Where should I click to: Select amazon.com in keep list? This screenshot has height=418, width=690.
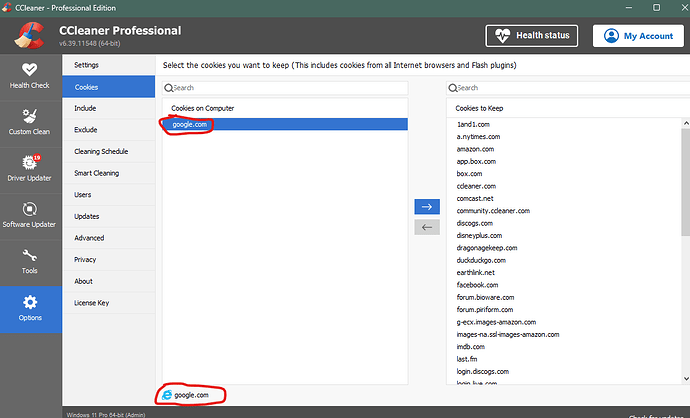[475, 149]
